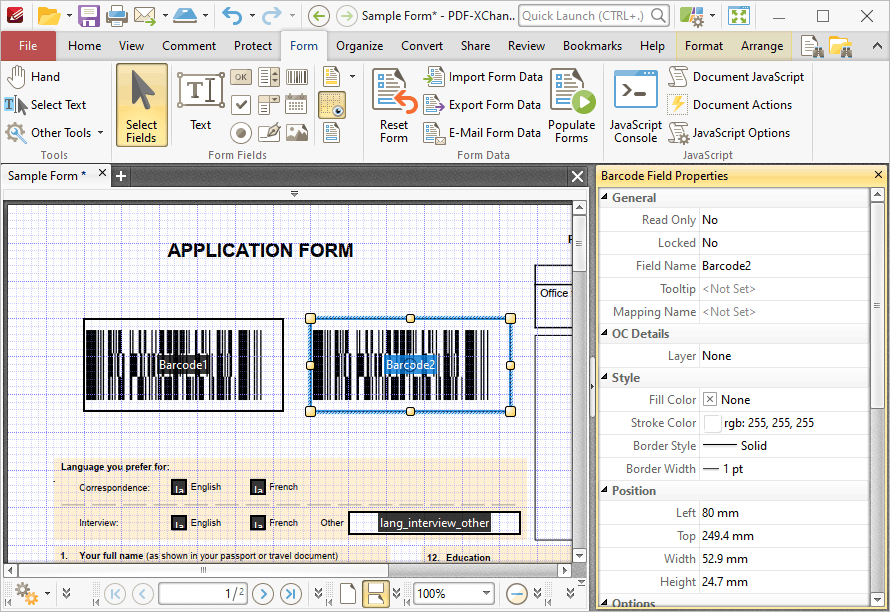
Task: Click Import Form Data
Action: pos(483,77)
